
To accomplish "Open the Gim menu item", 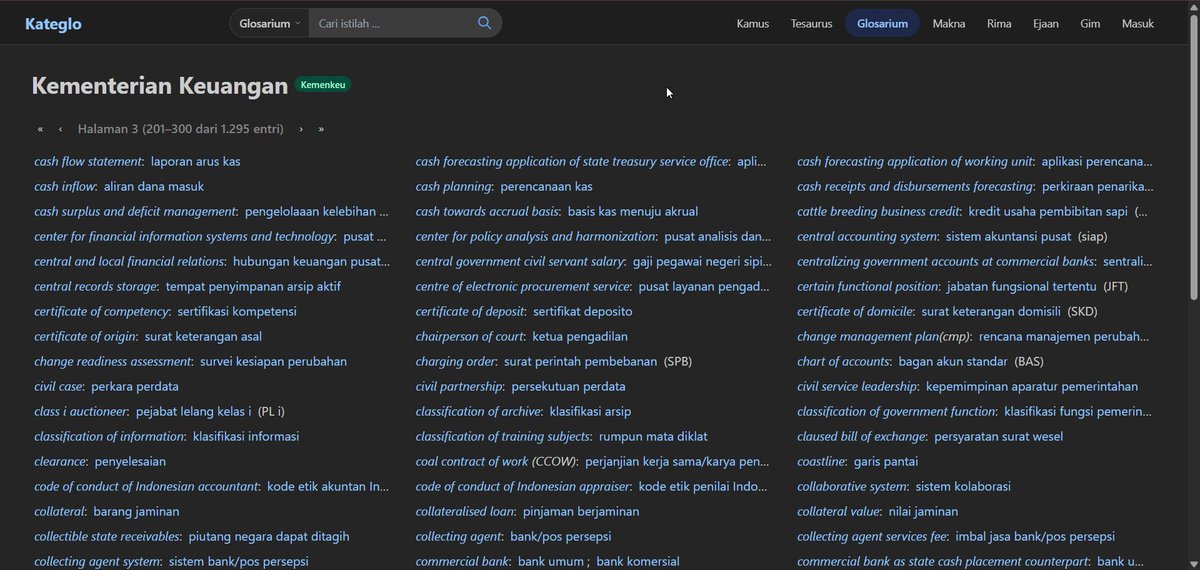I will click(x=1090, y=23).
